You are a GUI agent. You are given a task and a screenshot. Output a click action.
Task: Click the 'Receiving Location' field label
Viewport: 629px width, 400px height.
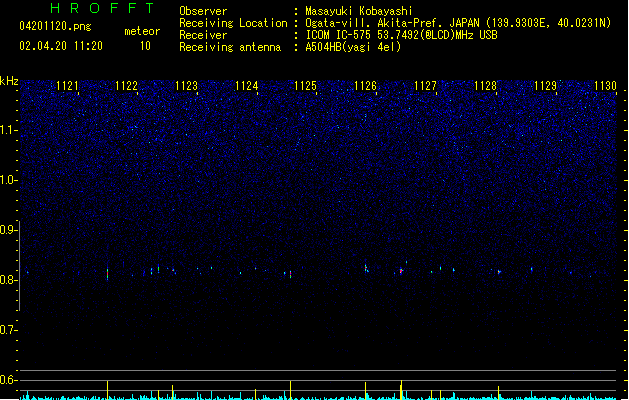tap(233, 23)
